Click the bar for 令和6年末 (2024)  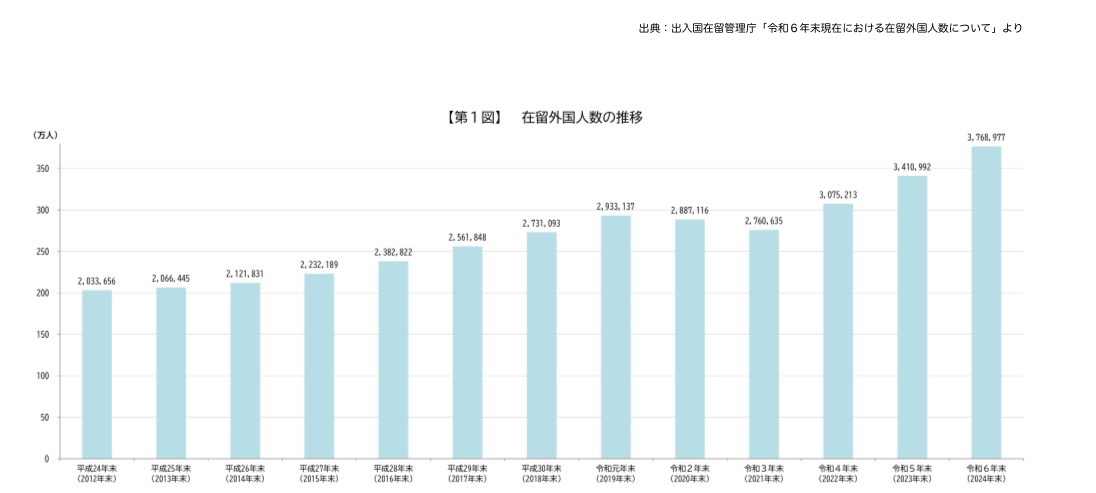coord(985,302)
